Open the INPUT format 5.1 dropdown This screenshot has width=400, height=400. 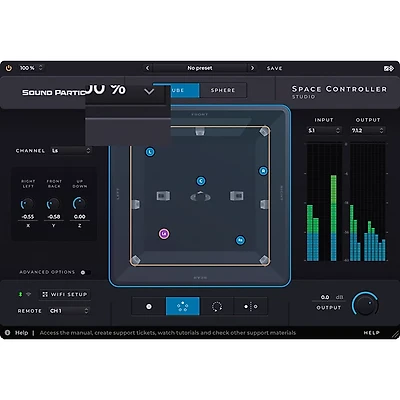[324, 130]
